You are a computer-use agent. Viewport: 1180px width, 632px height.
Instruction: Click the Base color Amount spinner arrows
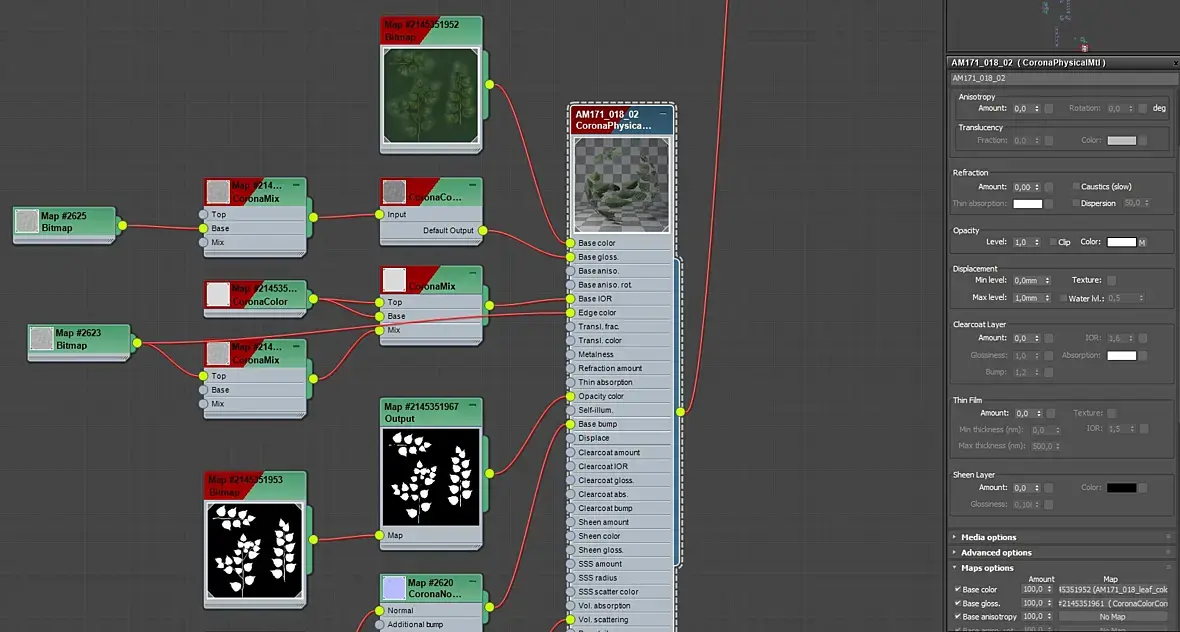pos(1049,590)
